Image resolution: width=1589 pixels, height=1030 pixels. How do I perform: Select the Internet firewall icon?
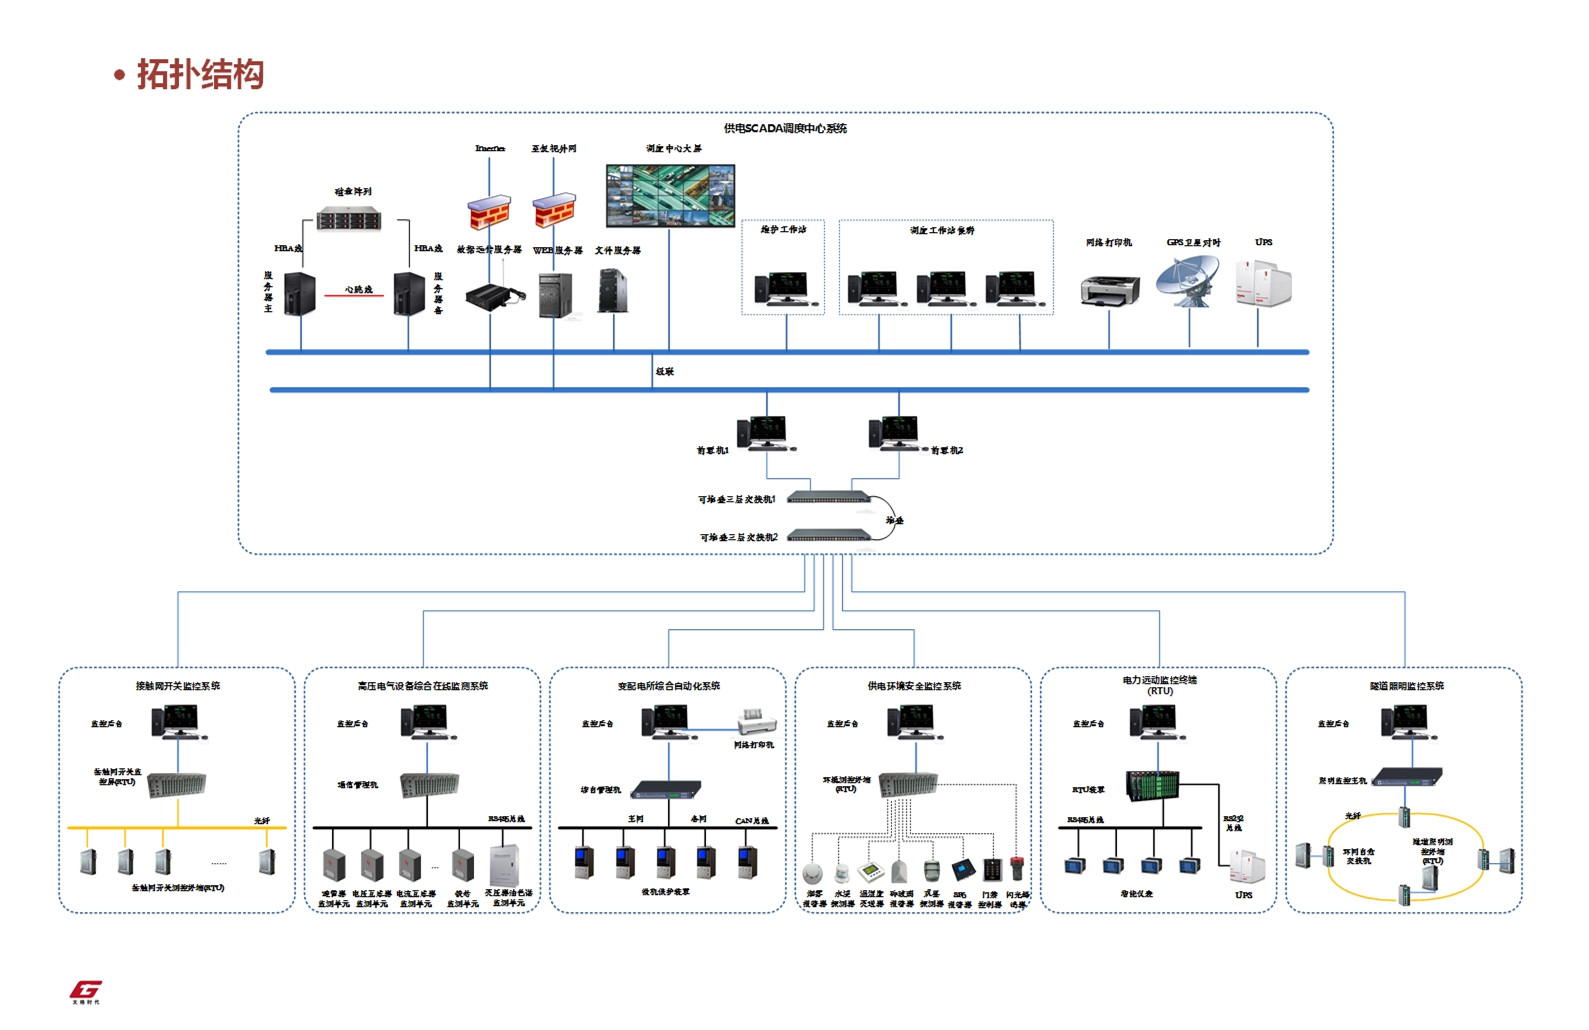coord(489,213)
